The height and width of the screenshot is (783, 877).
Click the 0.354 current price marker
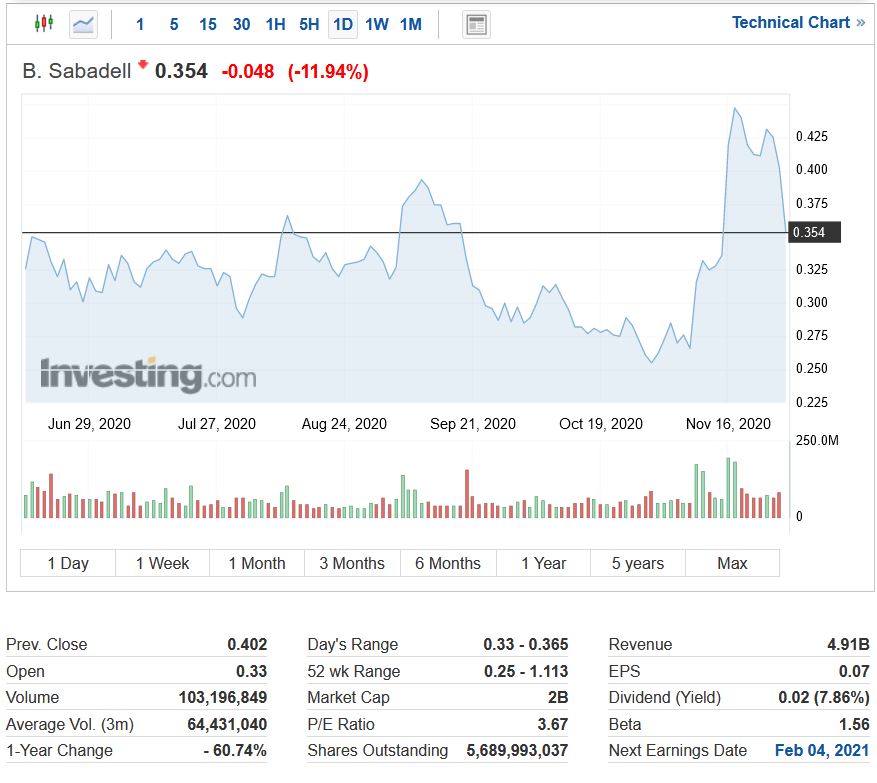click(814, 232)
